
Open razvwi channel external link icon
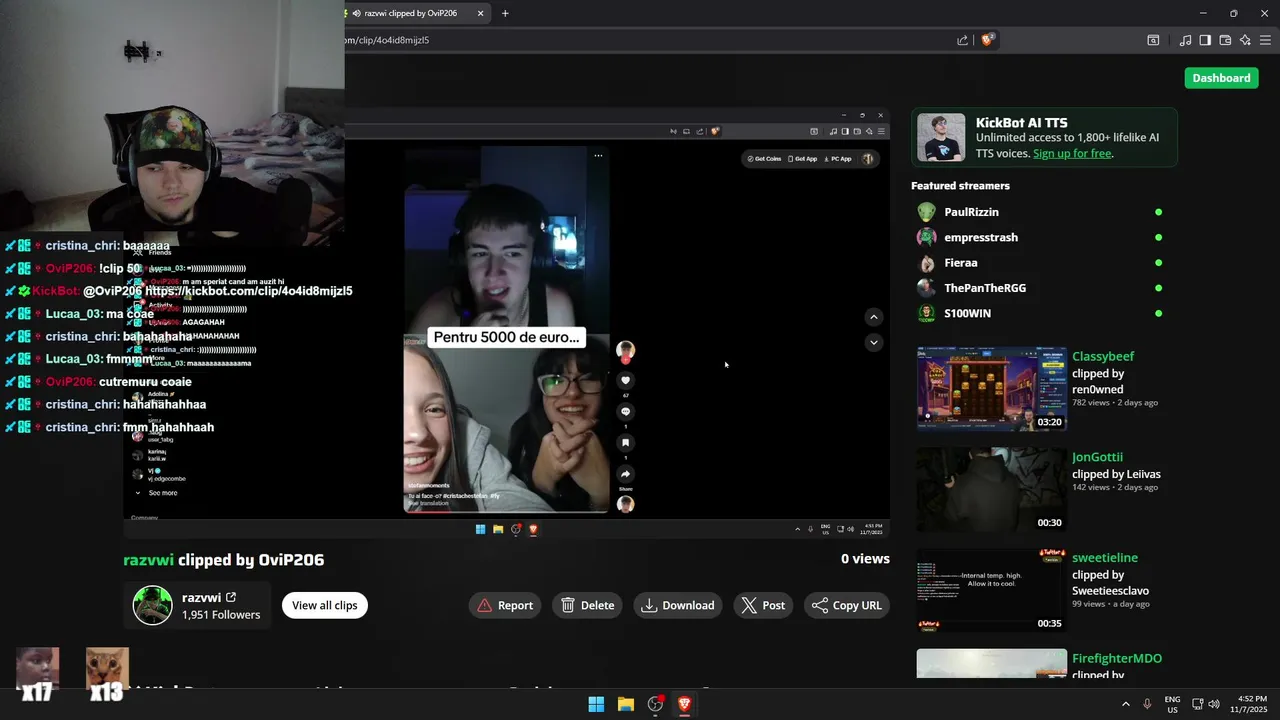[x=231, y=597]
